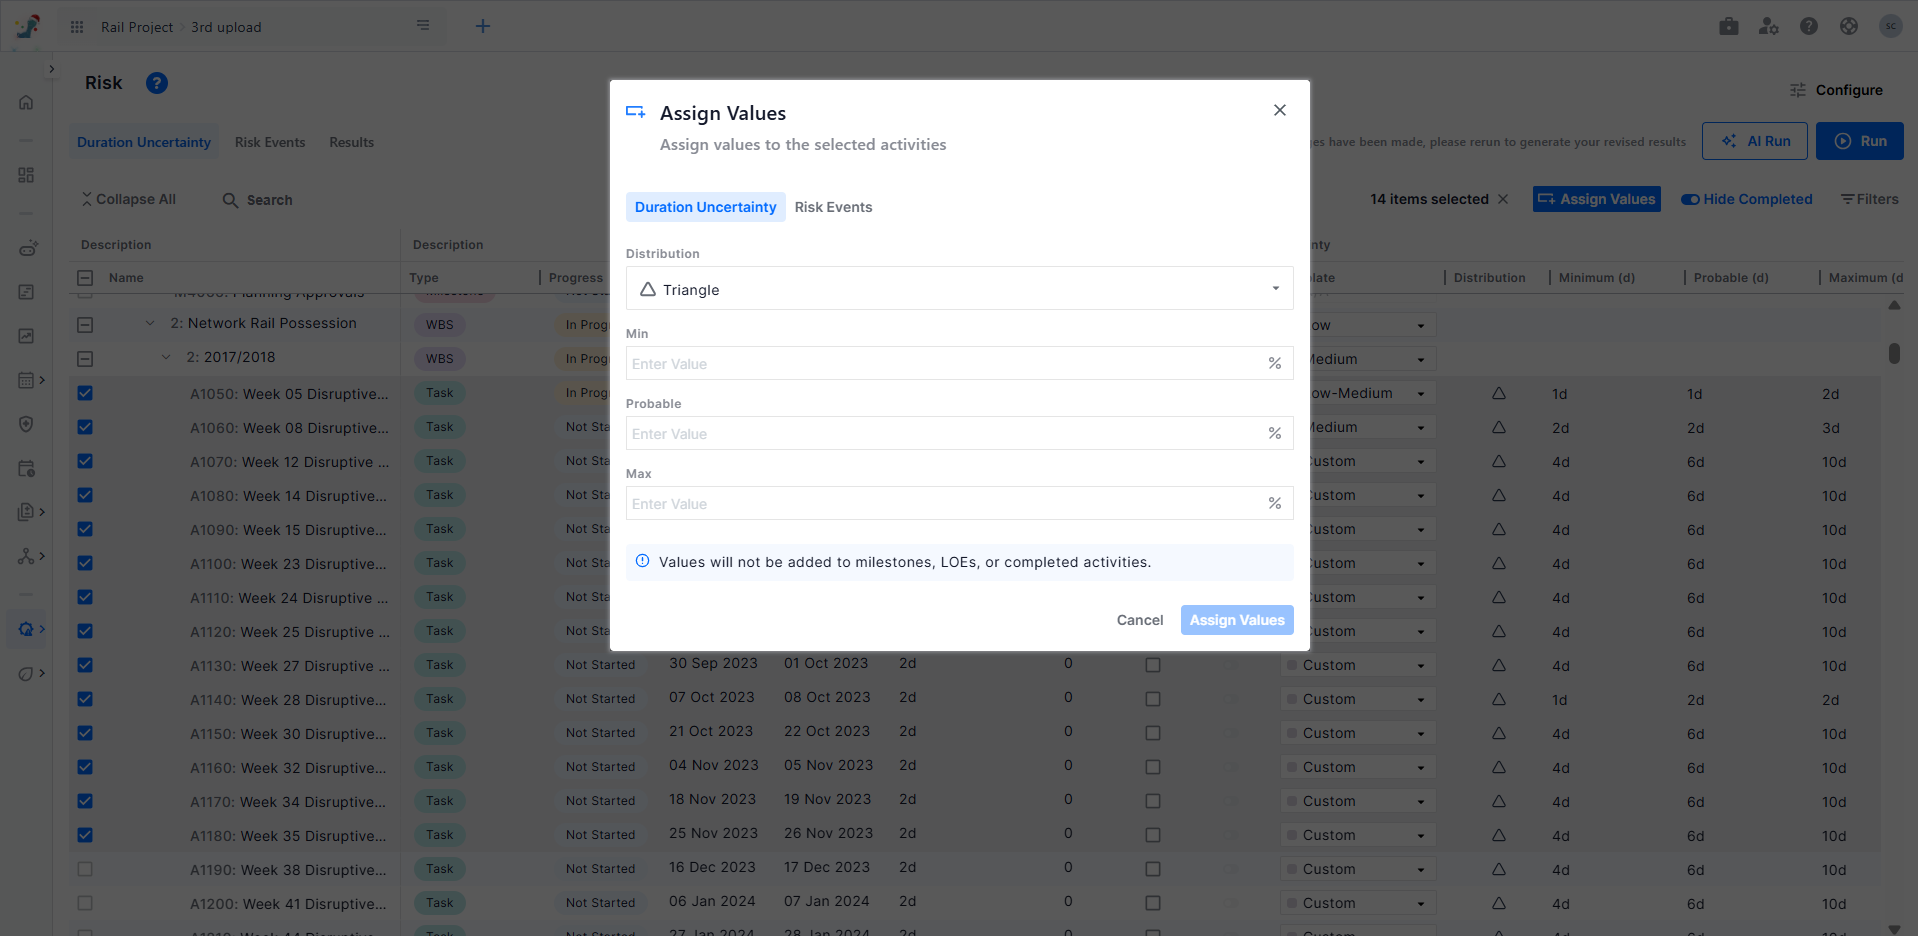Cancel the Assign Values dialog
The image size is (1918, 936).
[x=1139, y=620]
